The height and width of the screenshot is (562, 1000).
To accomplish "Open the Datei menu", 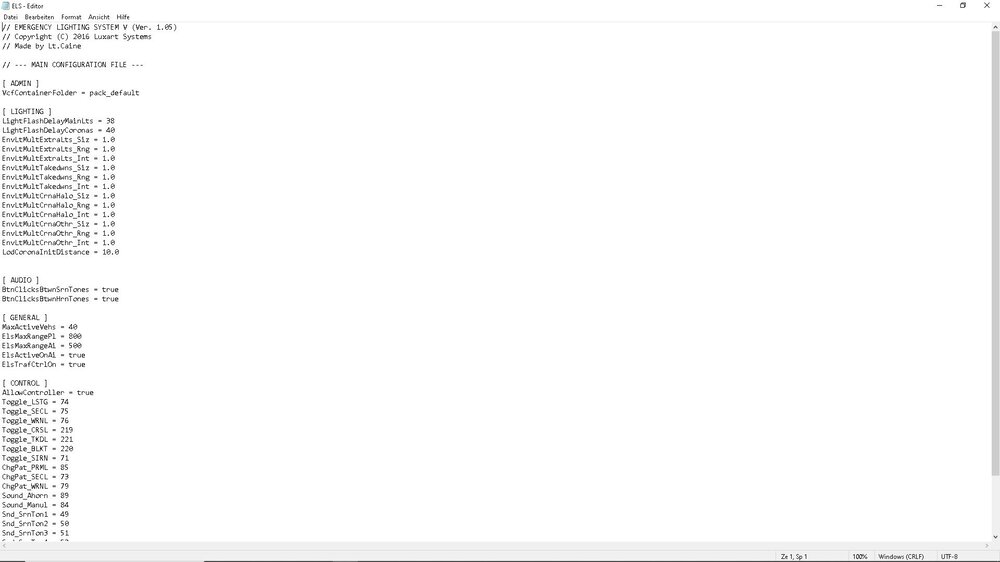I will (10, 17).
